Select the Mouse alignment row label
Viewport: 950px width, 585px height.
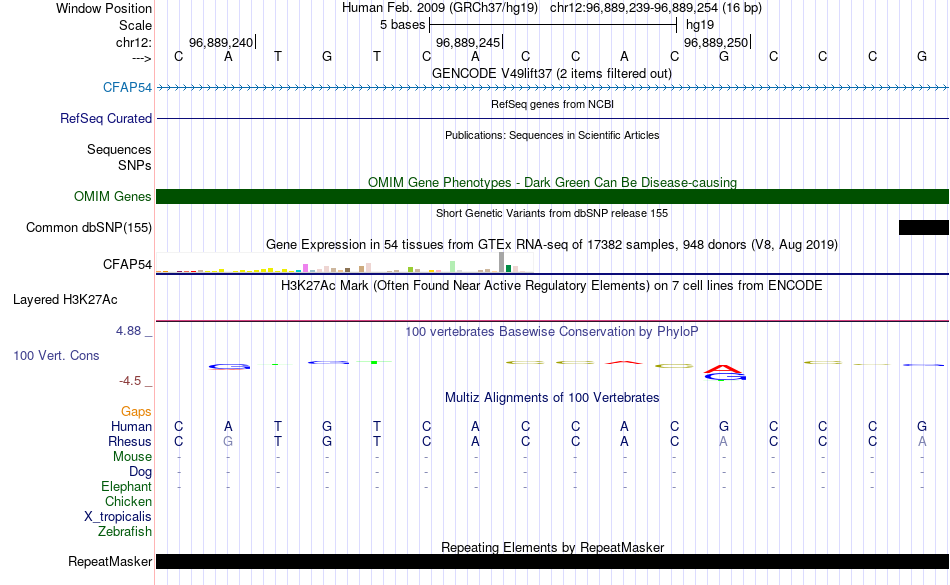(132, 457)
